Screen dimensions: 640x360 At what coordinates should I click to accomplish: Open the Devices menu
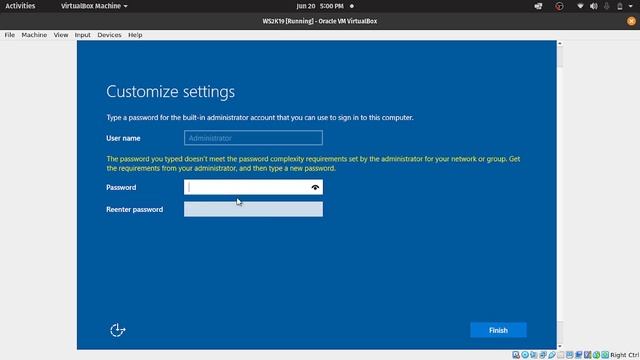click(x=109, y=35)
